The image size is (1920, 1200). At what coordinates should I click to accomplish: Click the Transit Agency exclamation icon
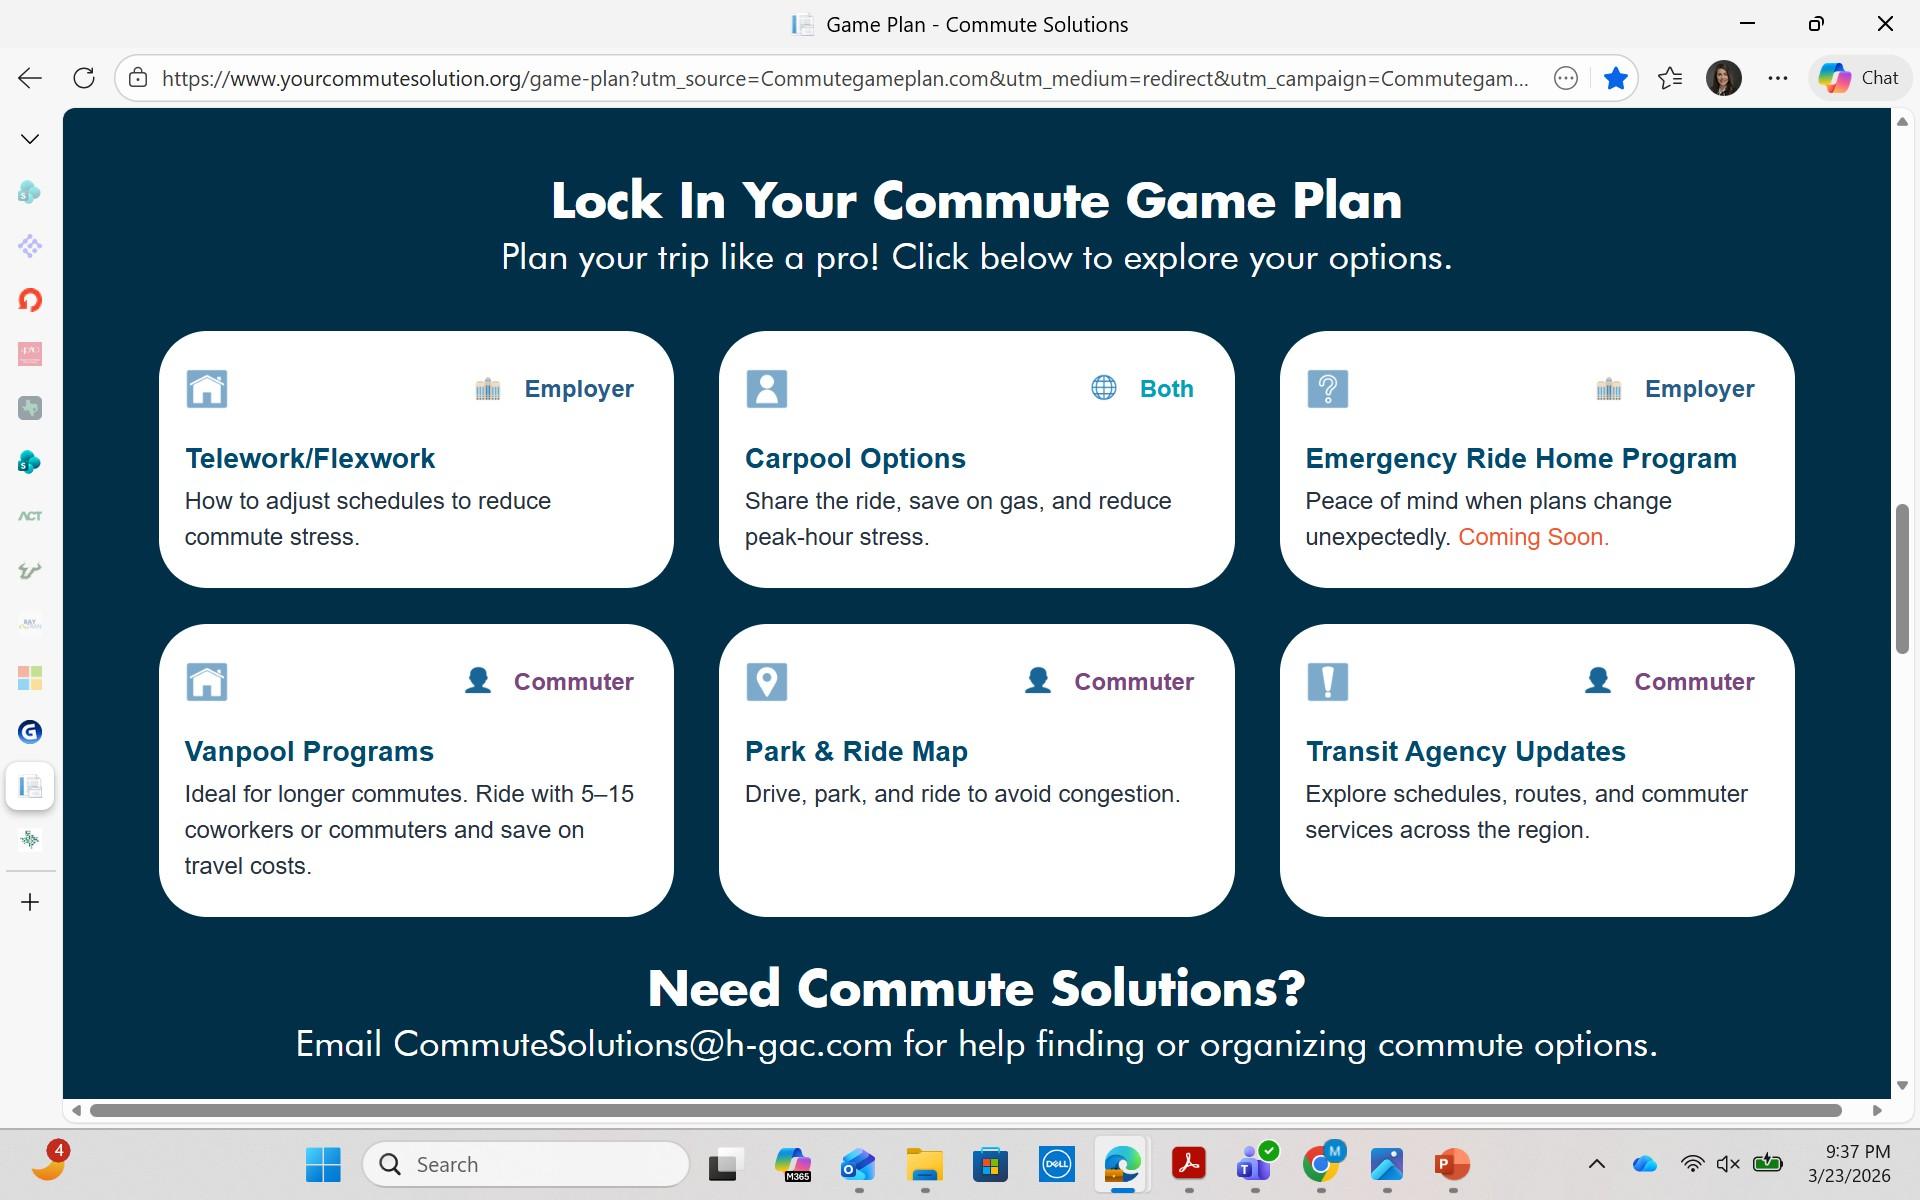tap(1327, 682)
